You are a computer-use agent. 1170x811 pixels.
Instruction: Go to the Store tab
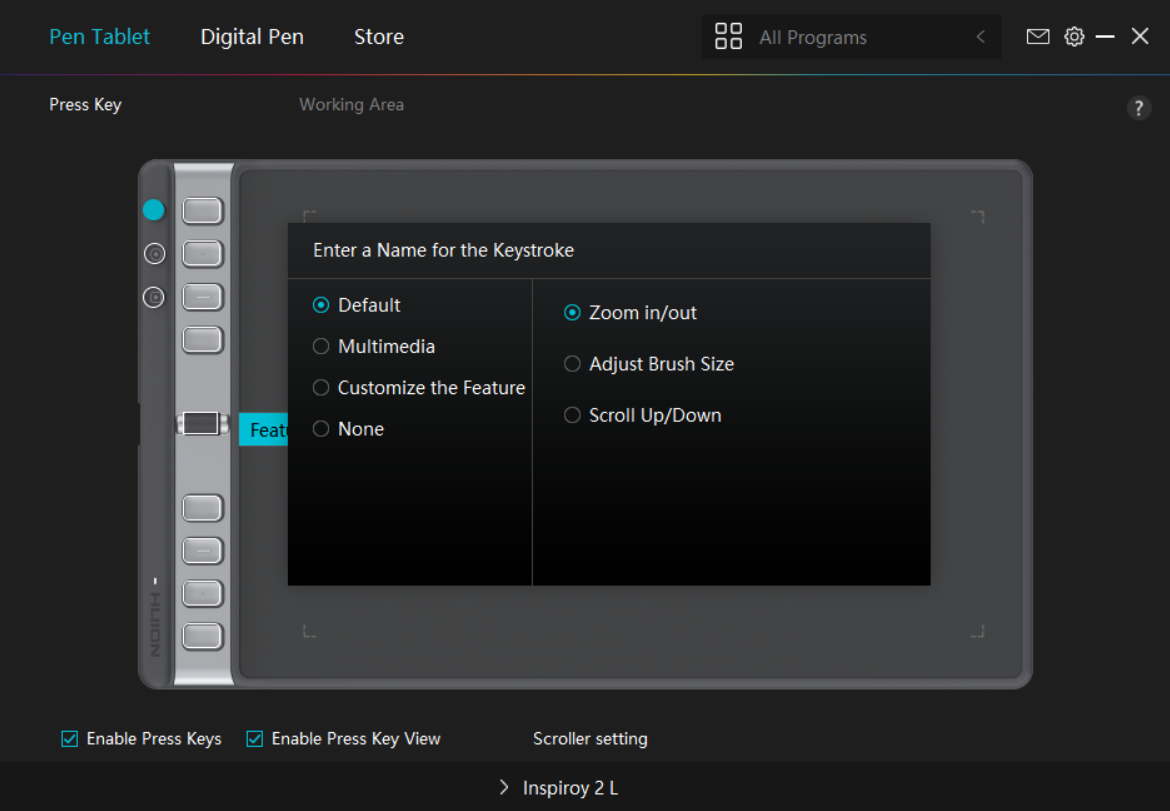(x=379, y=37)
